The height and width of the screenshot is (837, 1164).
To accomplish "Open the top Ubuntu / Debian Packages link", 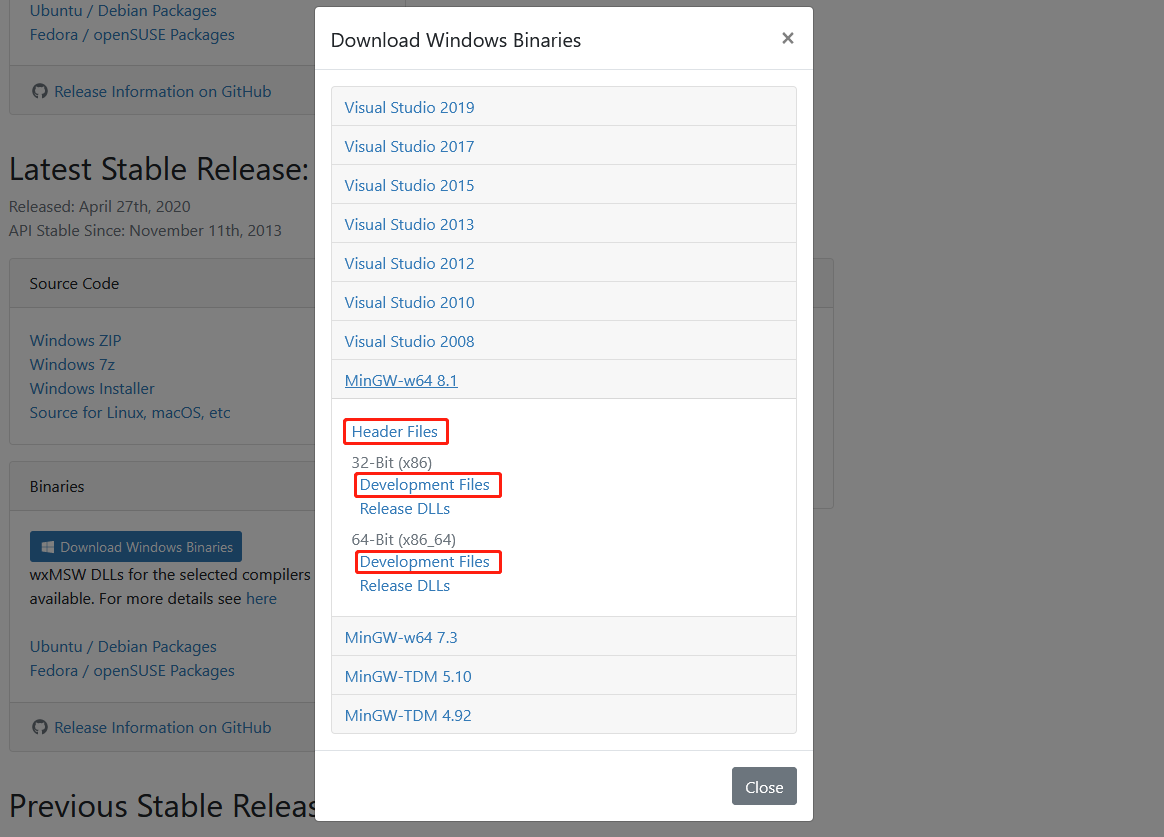I will point(123,10).
